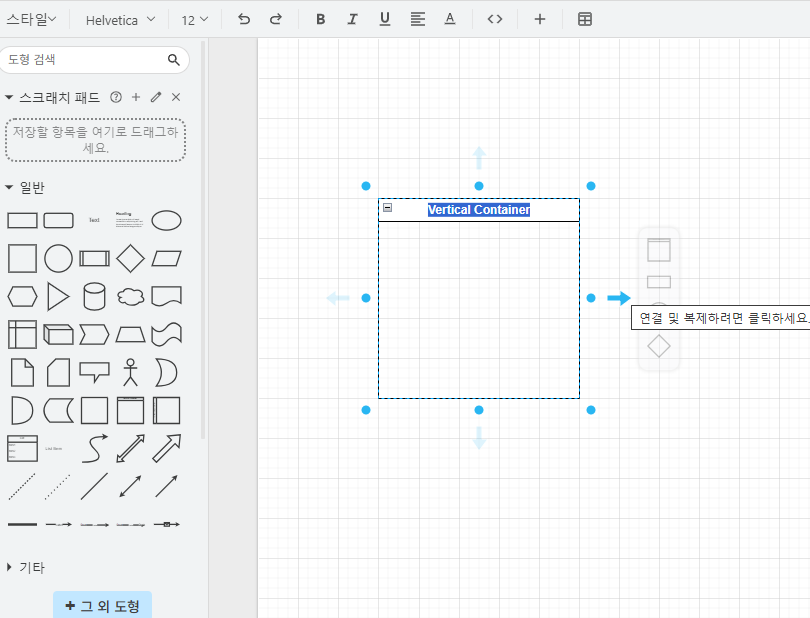Screen dimensions: 810x618
Task: Select the callout speech bubble shape
Action: [95, 373]
